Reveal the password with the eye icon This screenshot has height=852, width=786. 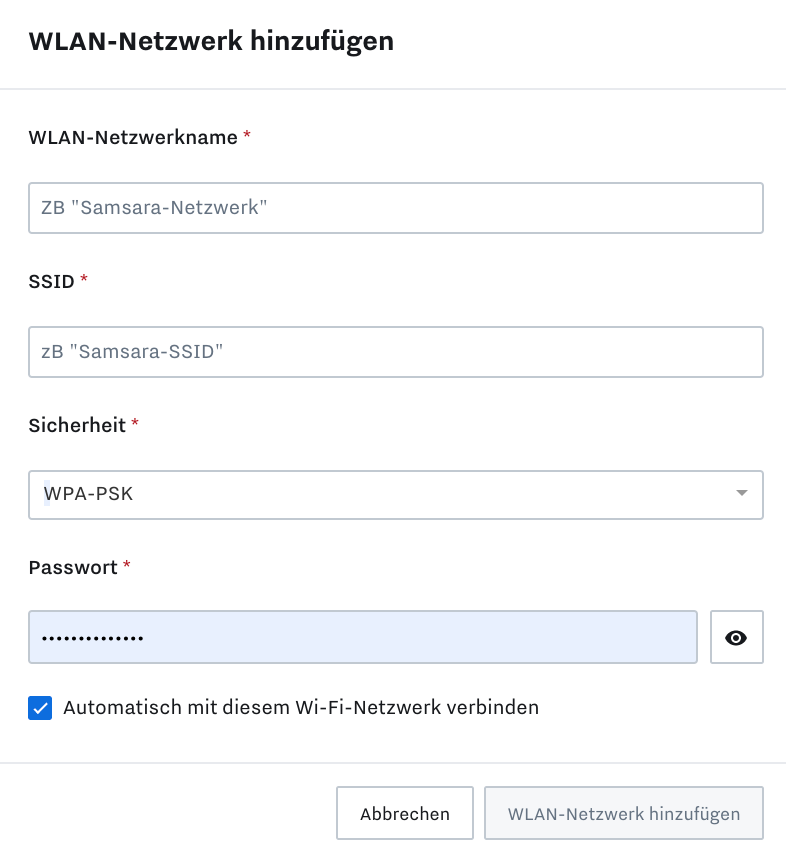[x=736, y=637]
